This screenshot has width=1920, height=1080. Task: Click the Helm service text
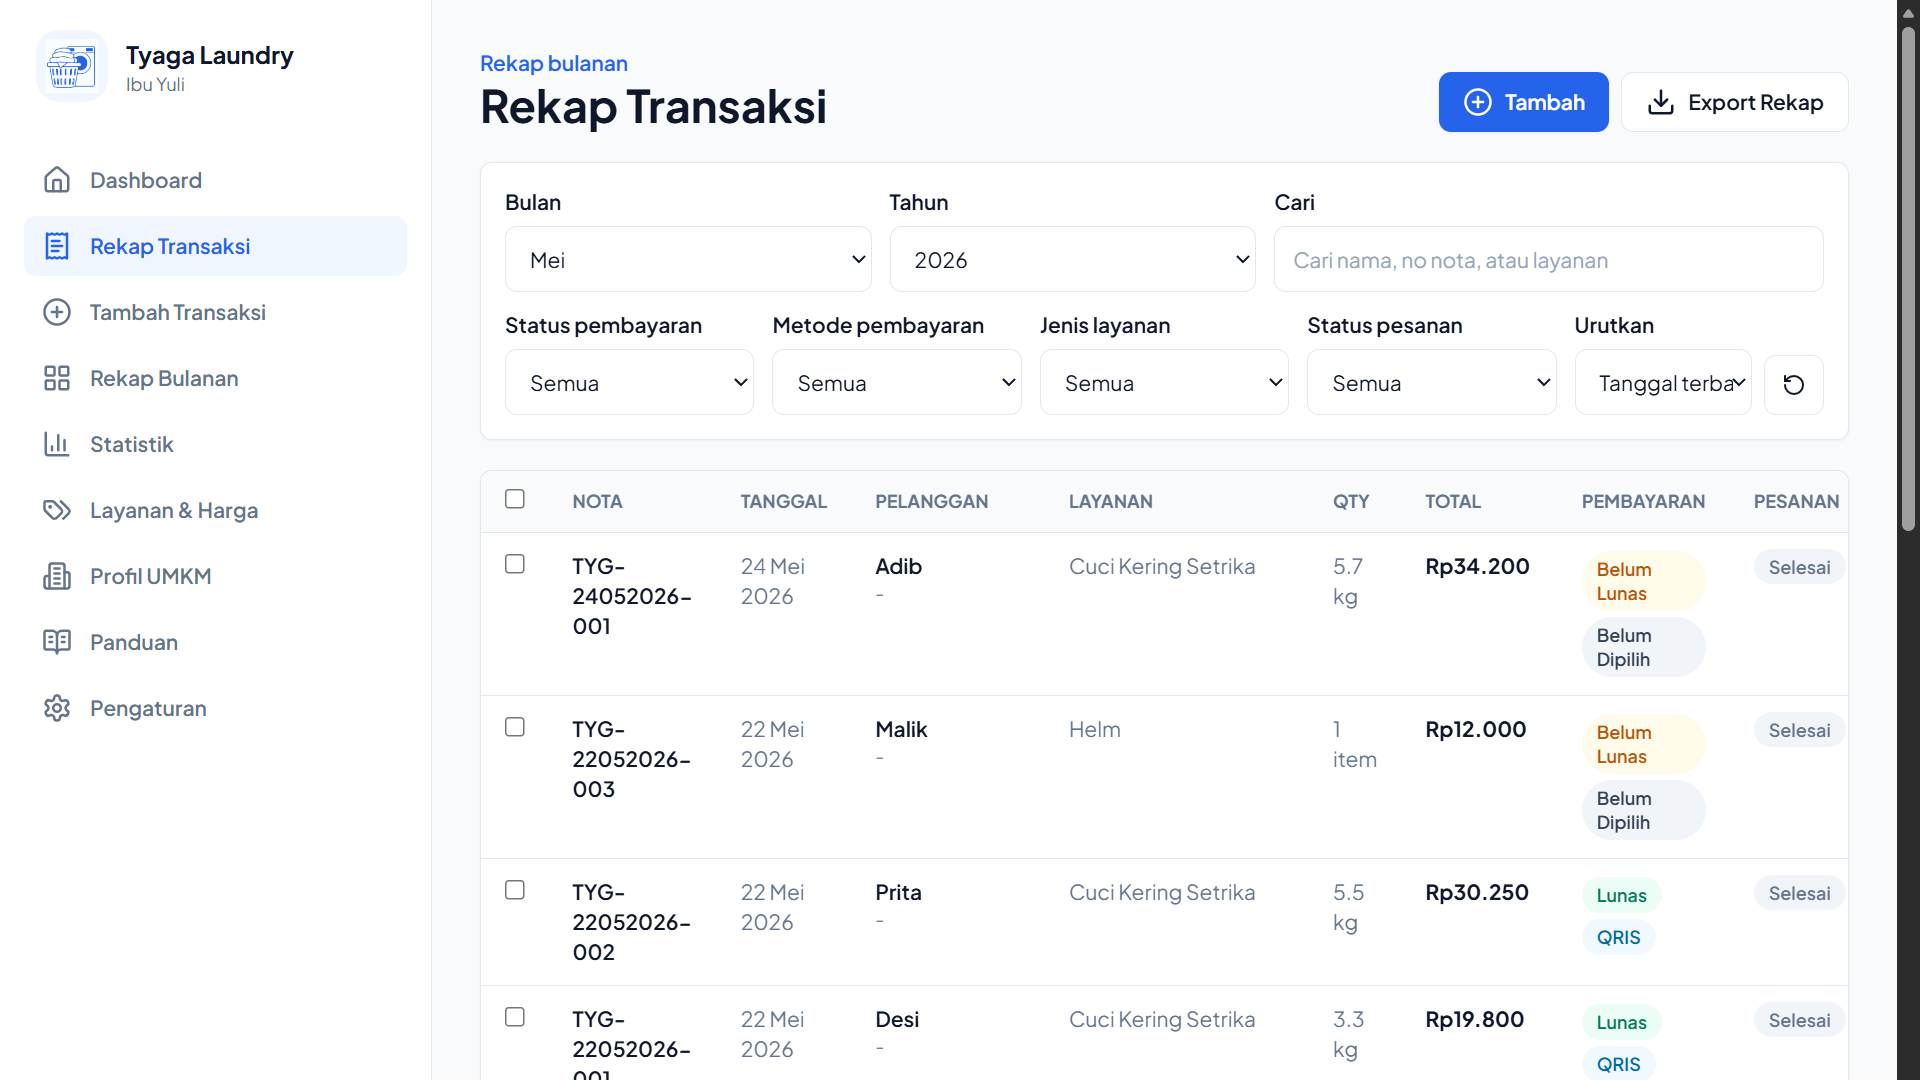coord(1094,729)
